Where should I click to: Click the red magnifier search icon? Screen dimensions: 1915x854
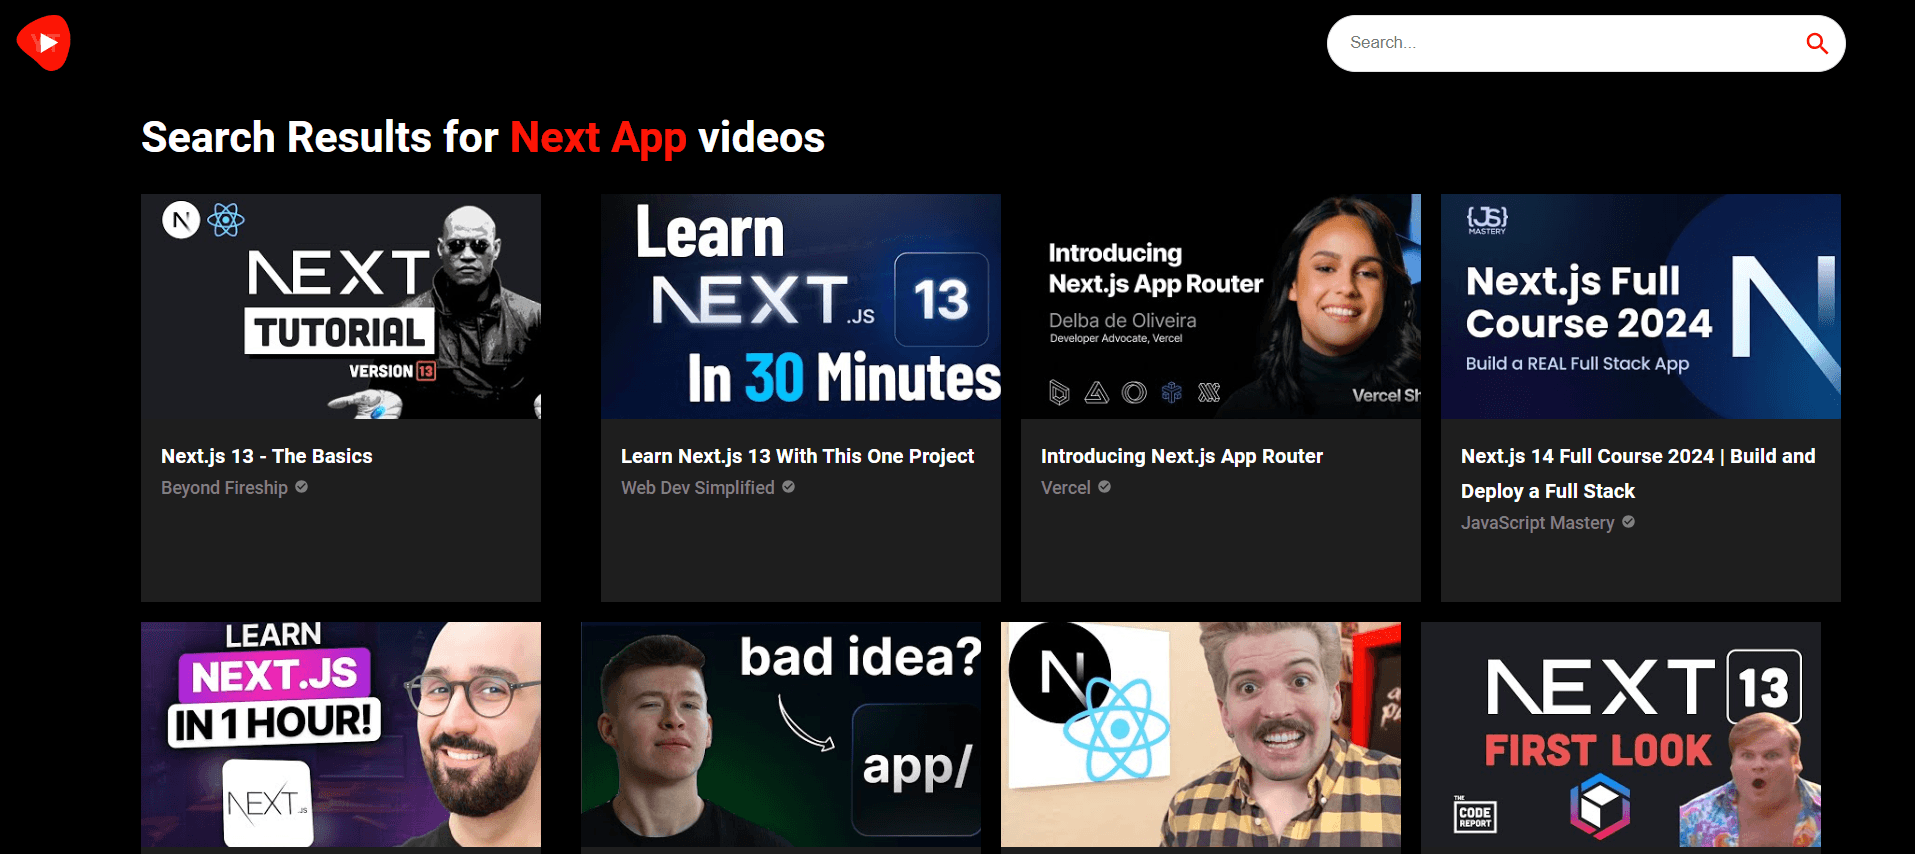1816,43
